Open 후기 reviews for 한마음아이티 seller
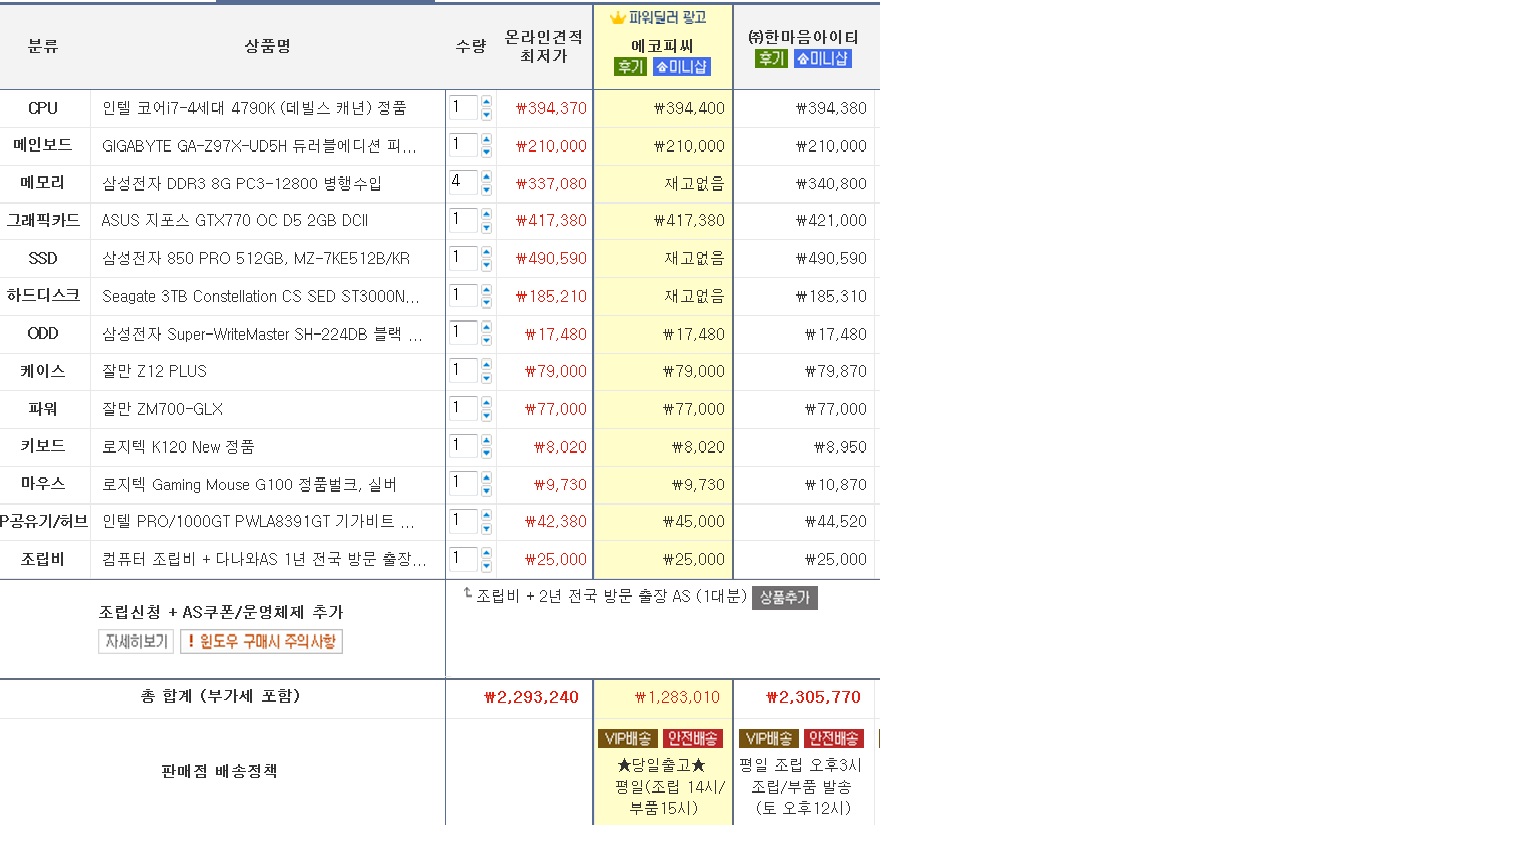 771,59
